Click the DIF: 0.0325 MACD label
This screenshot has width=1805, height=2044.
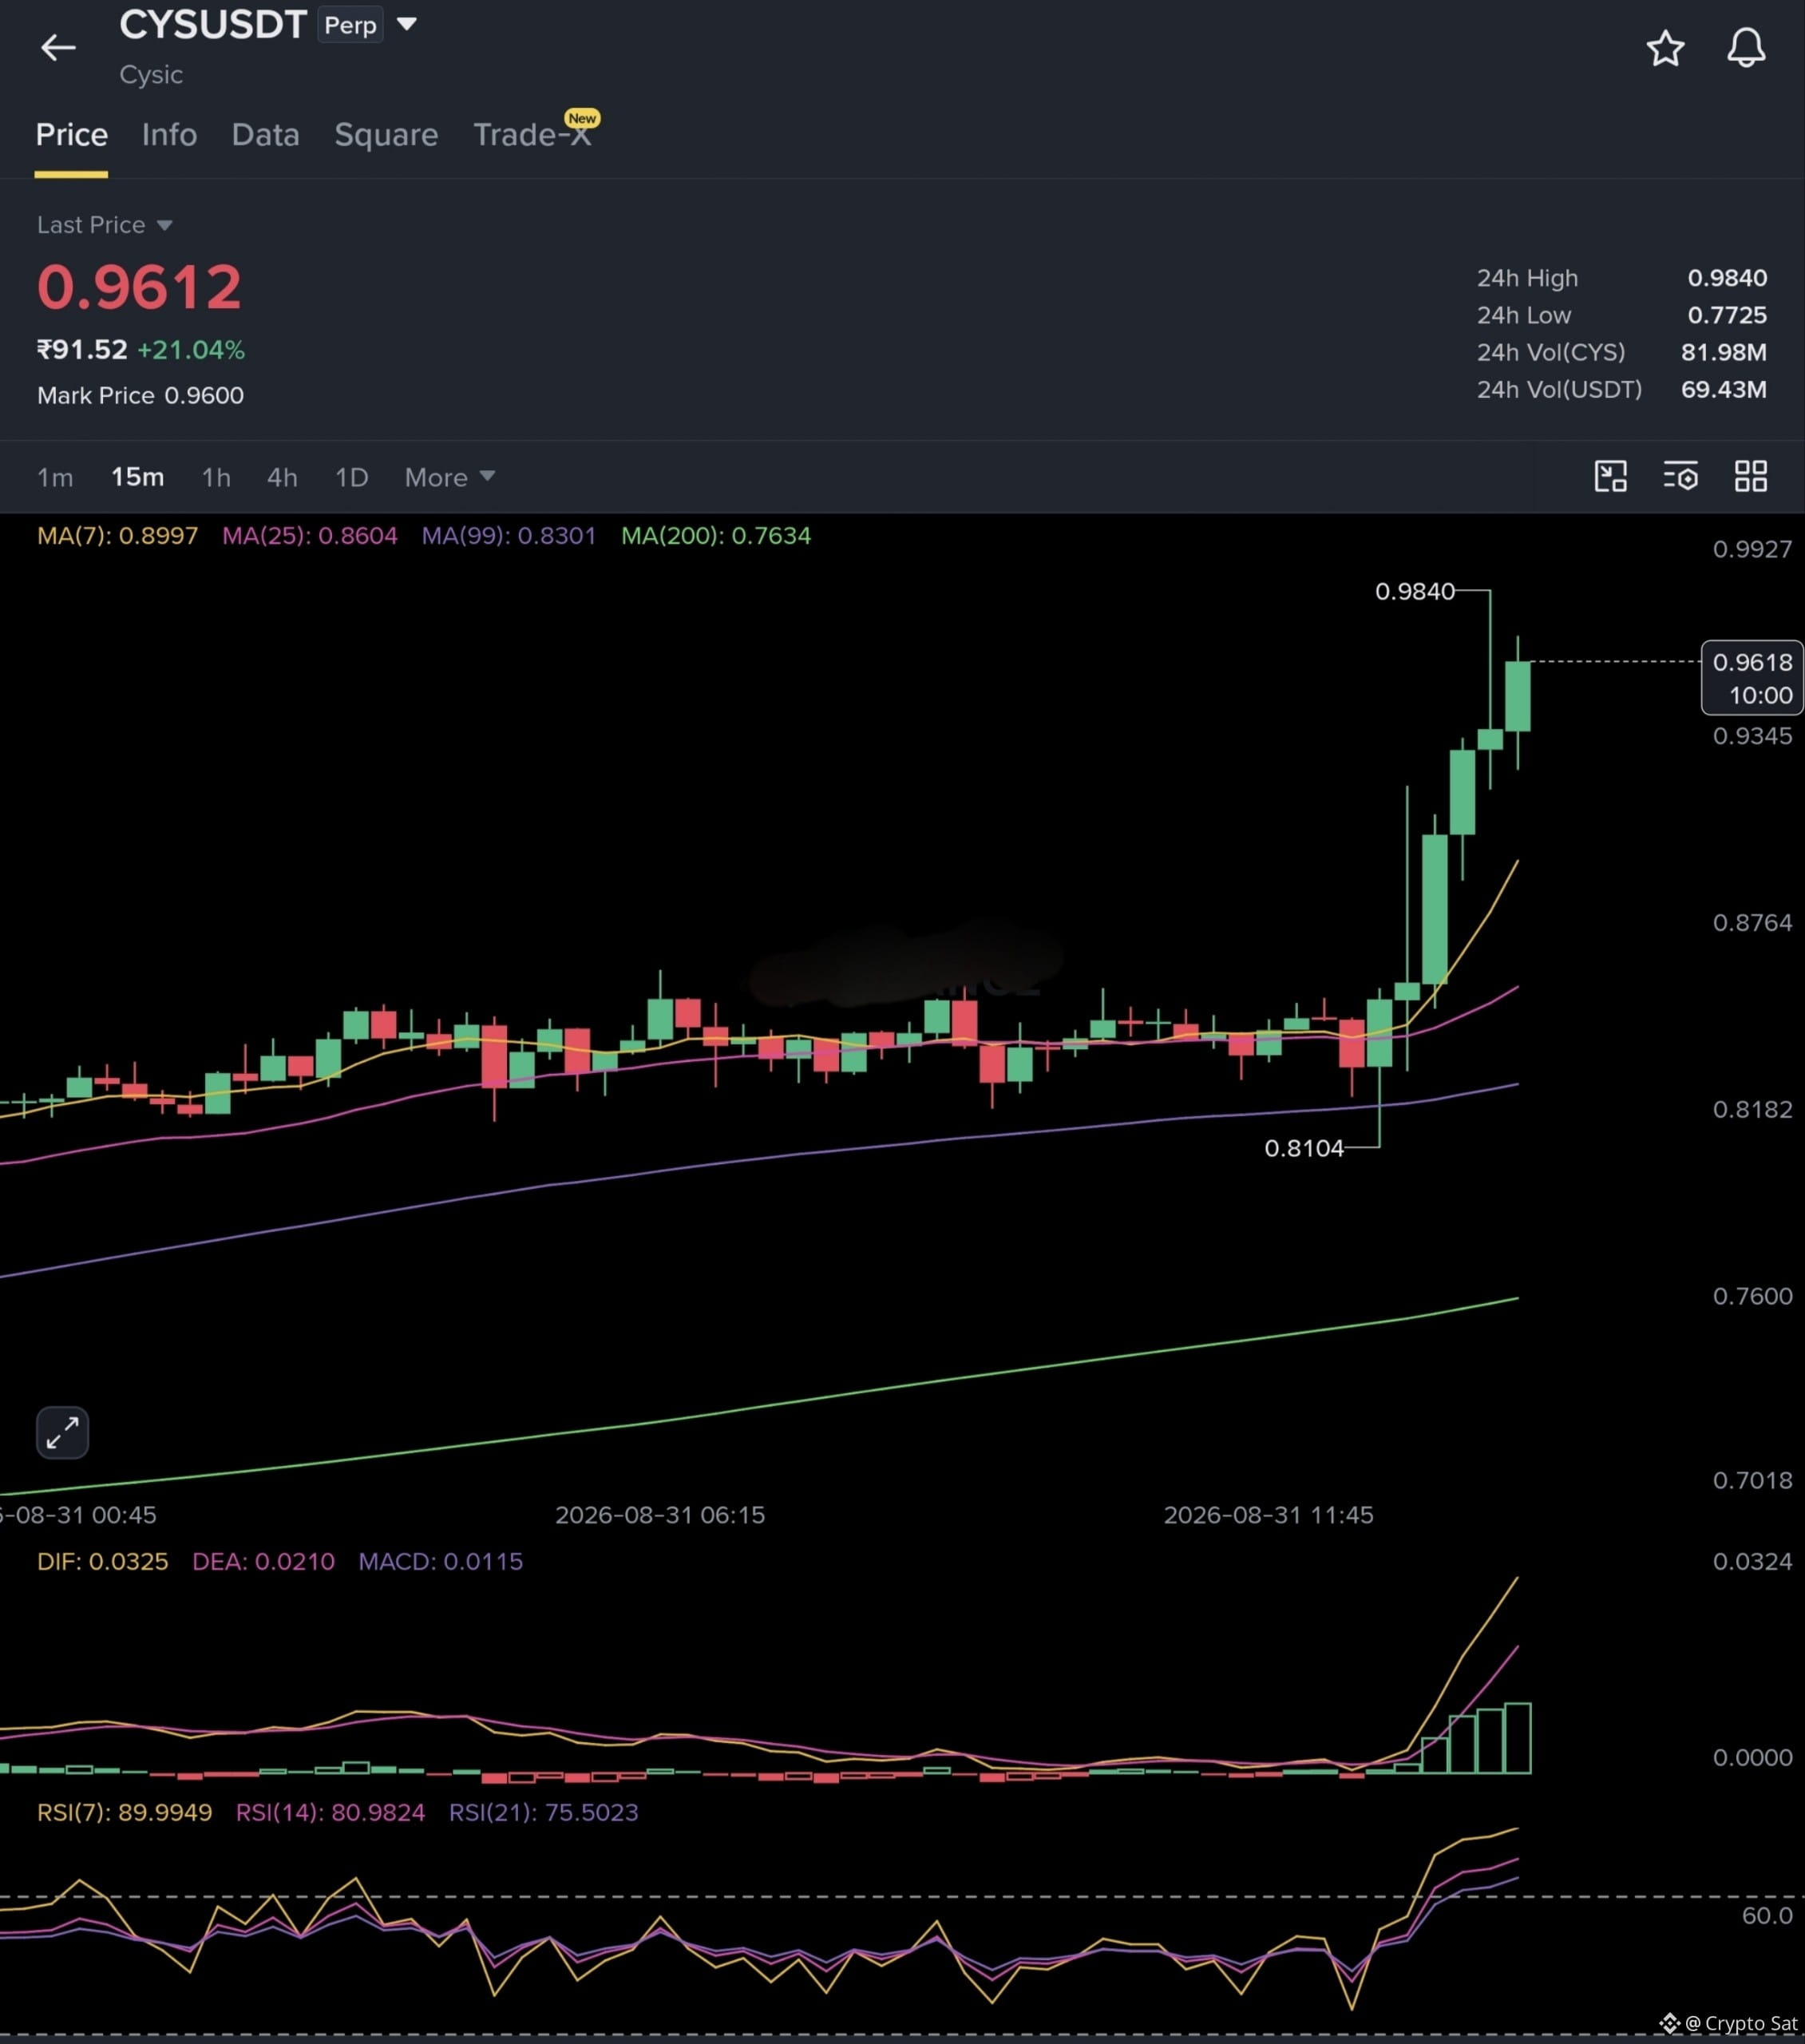point(102,1561)
